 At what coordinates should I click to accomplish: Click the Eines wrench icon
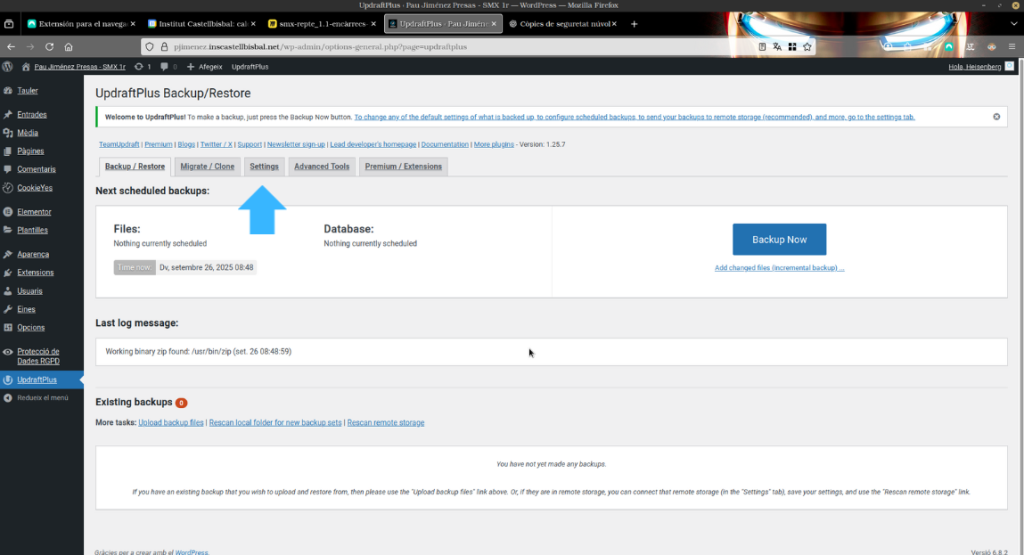pos(8,310)
